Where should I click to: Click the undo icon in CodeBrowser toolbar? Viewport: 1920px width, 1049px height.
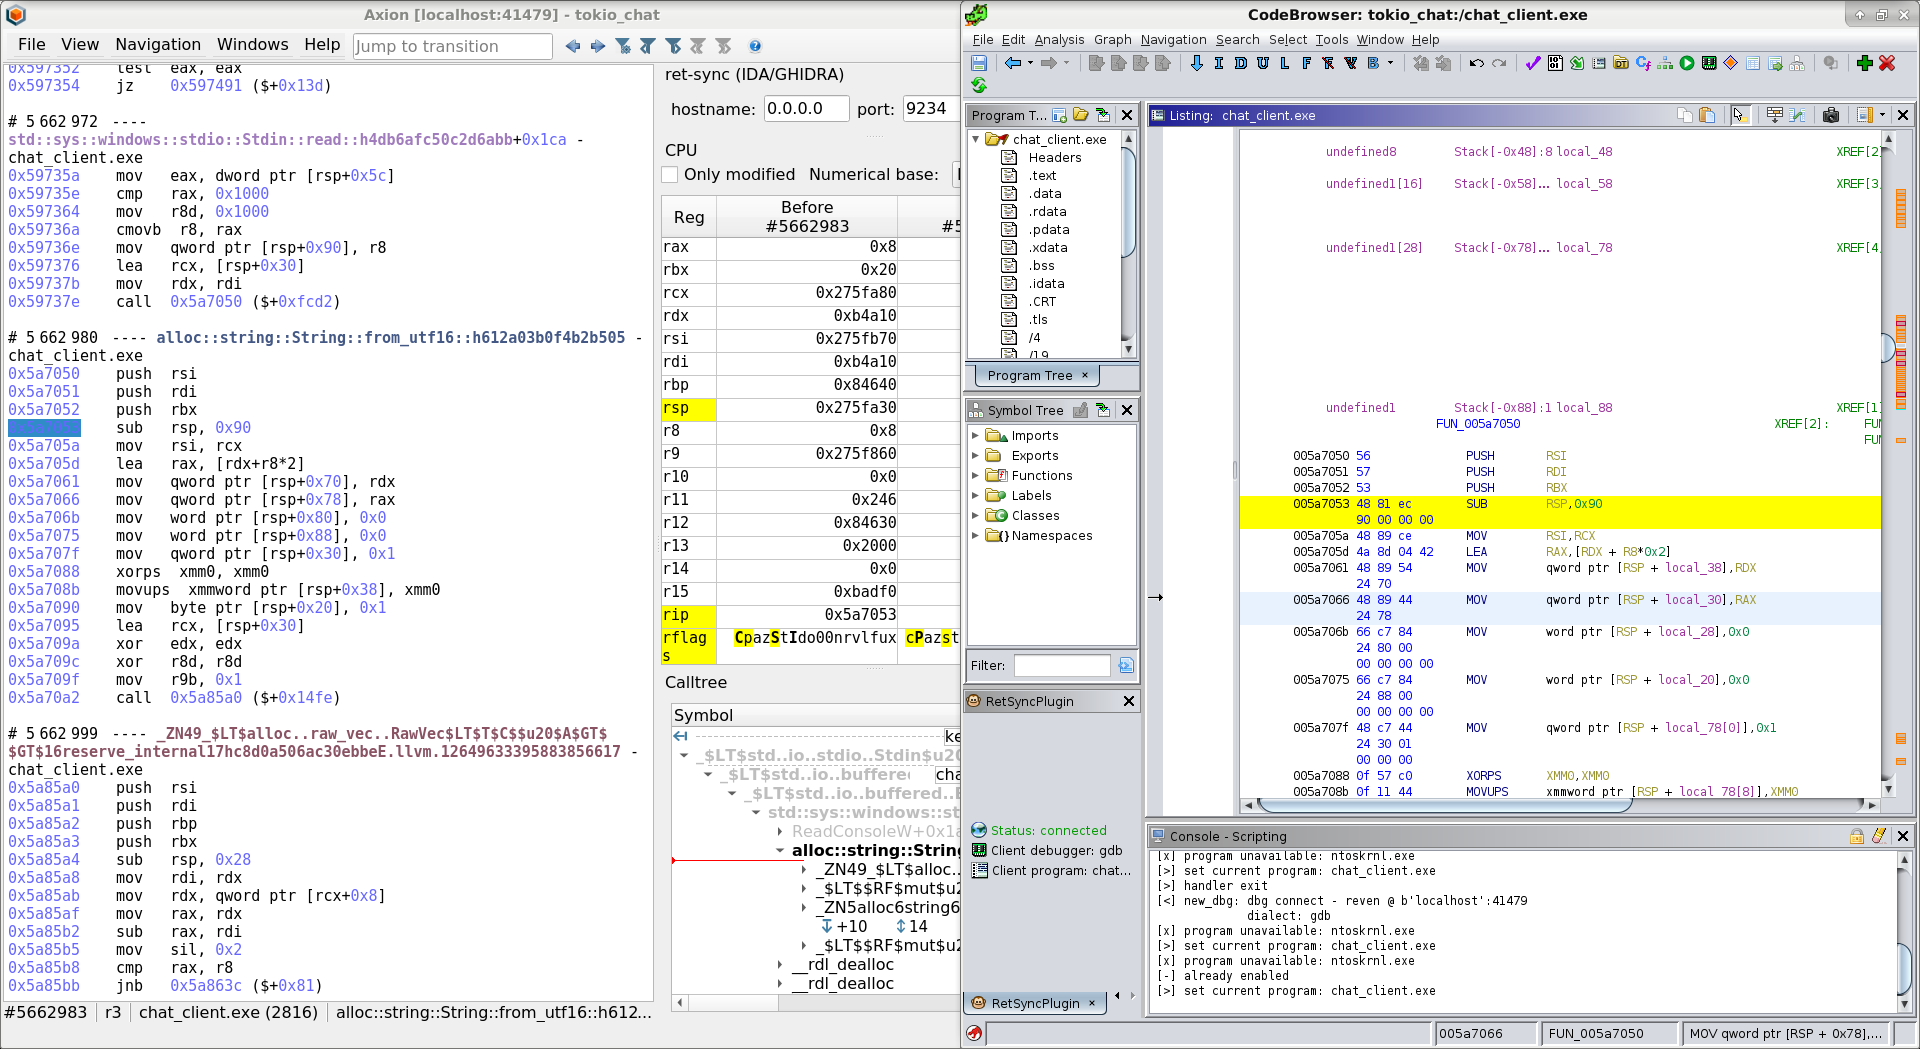click(x=1475, y=63)
